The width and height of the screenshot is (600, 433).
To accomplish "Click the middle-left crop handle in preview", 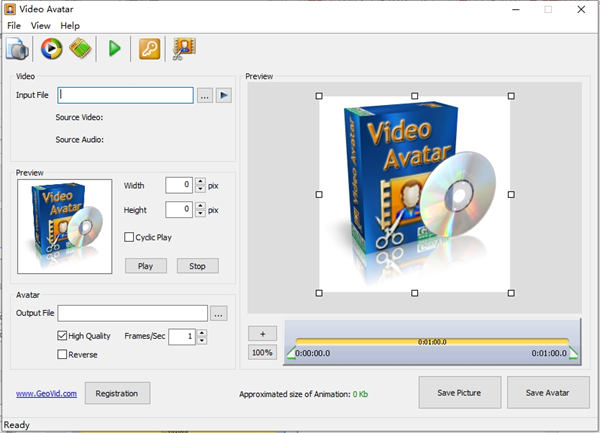I will pos(319,195).
